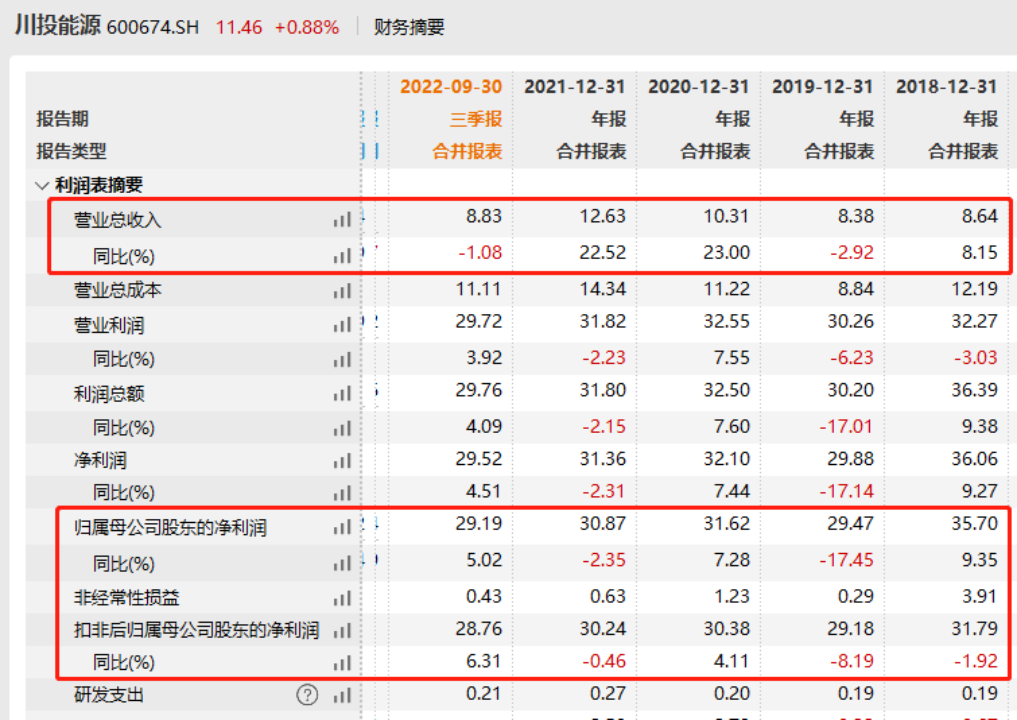
Task: Click revenue cell 8.83 for 2022-09-30
Action: [x=484, y=216]
